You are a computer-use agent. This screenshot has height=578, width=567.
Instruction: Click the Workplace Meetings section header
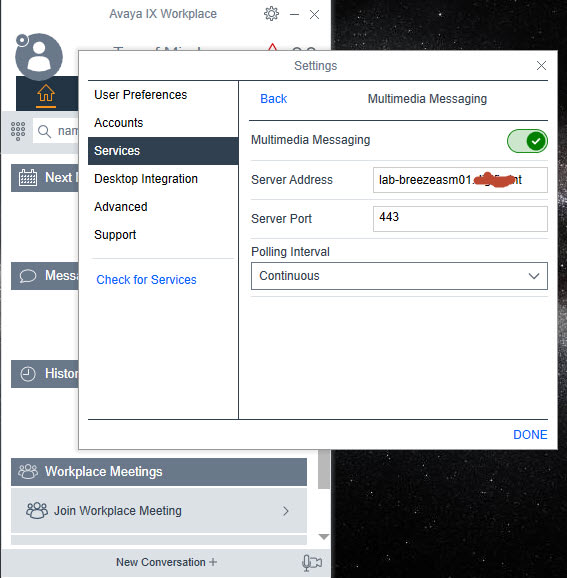pyautogui.click(x=159, y=472)
